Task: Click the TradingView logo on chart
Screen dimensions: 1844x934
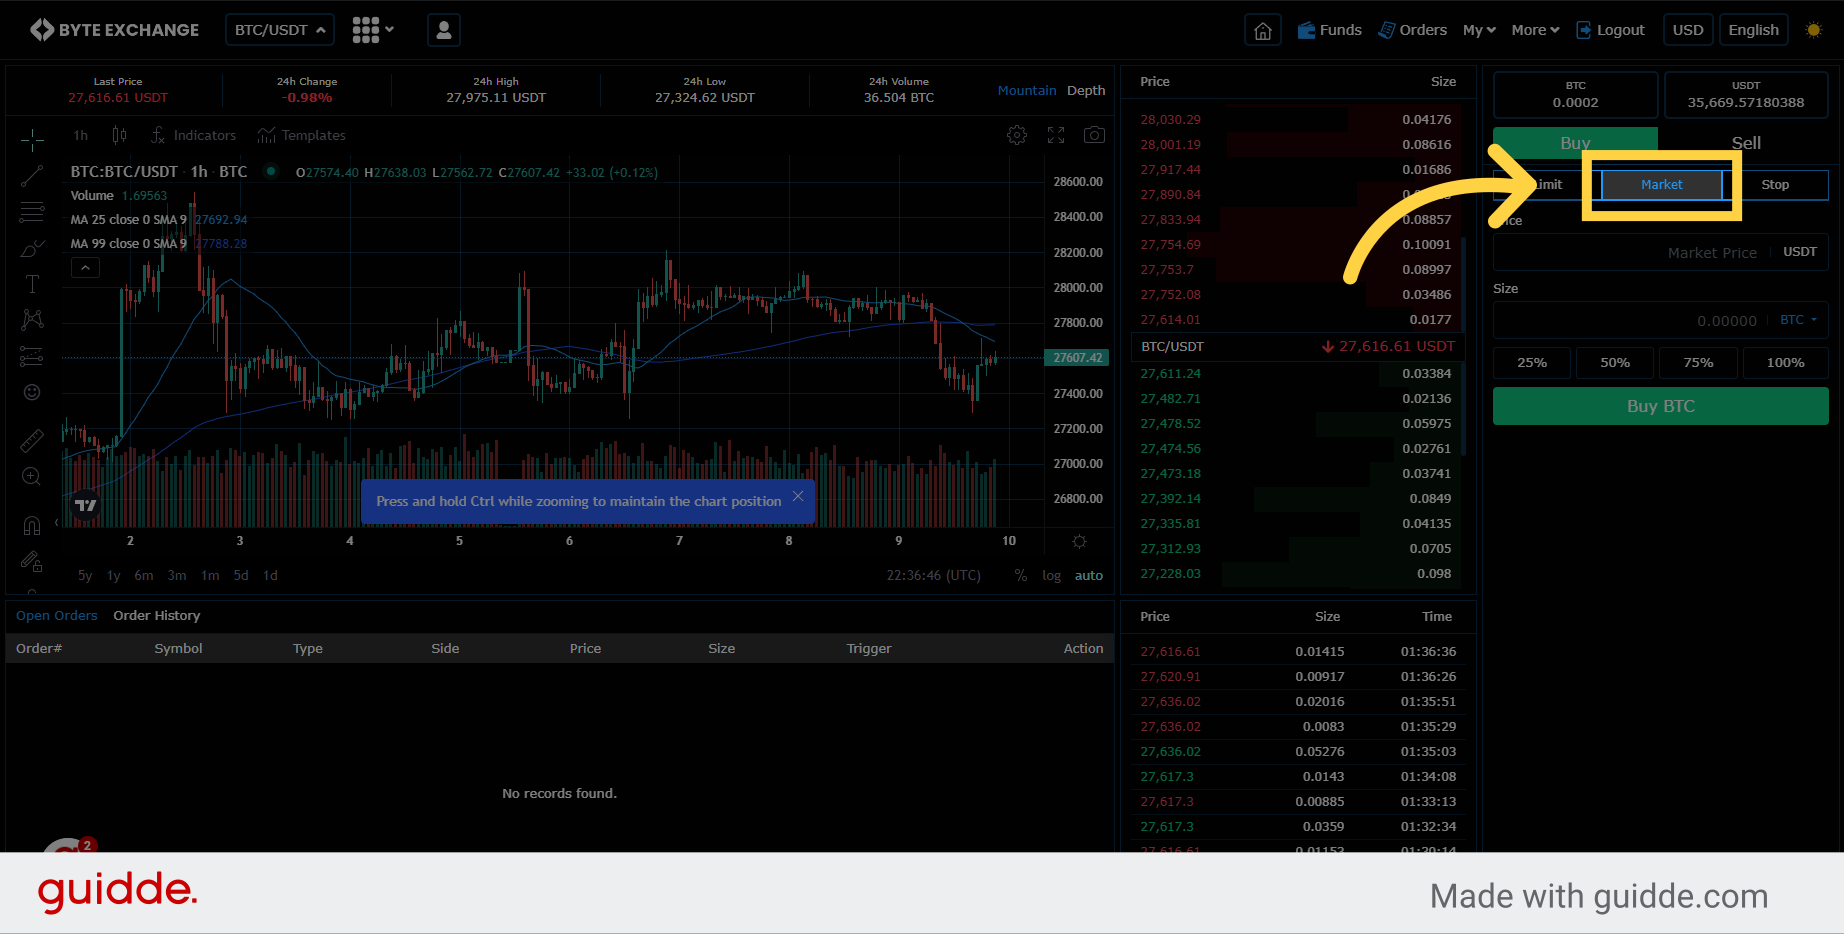Action: [x=86, y=505]
